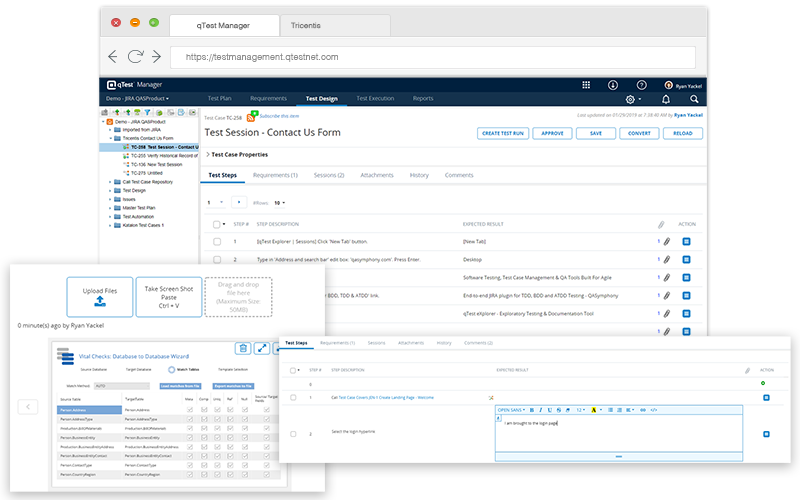Open the #Rows dropdown showing 10
The height and width of the screenshot is (500, 800).
[x=280, y=203]
